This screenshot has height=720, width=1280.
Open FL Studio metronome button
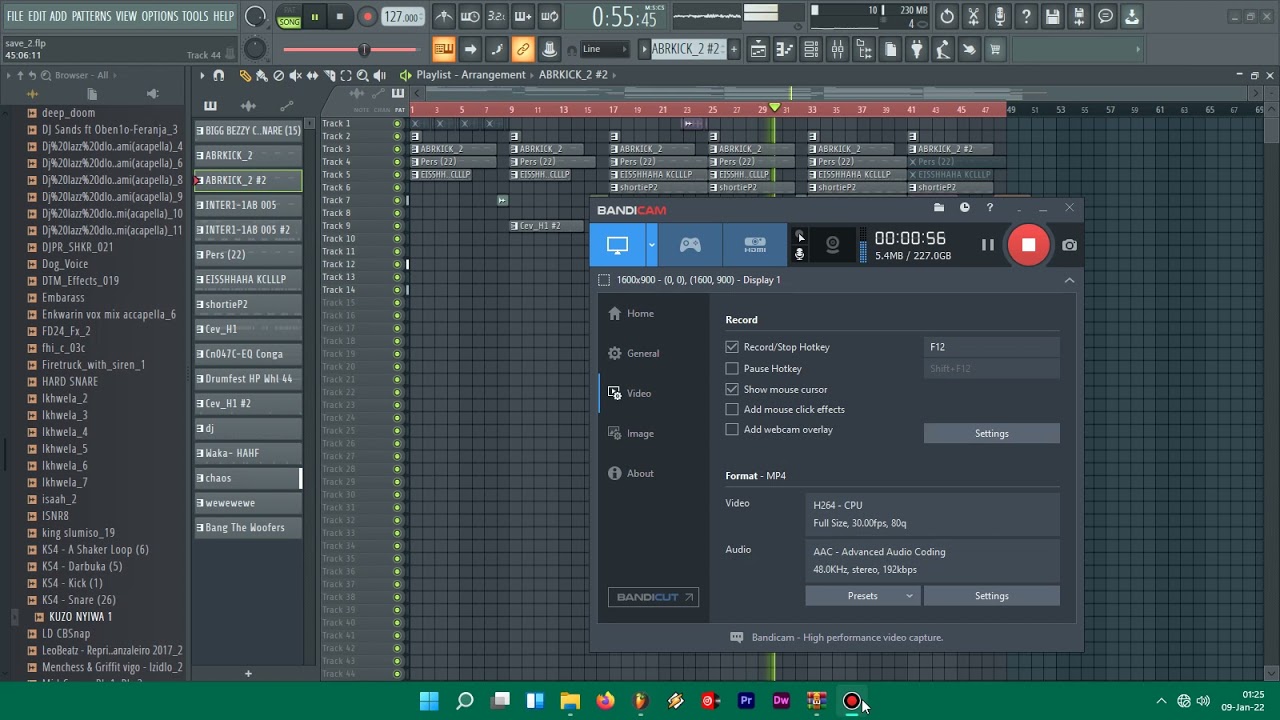coord(444,17)
